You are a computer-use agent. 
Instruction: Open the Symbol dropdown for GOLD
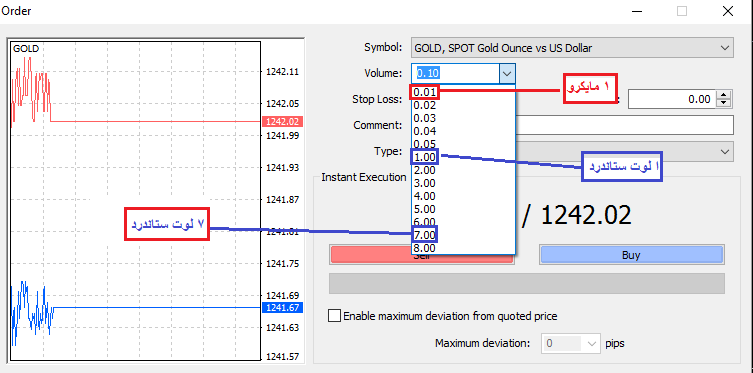pos(572,48)
